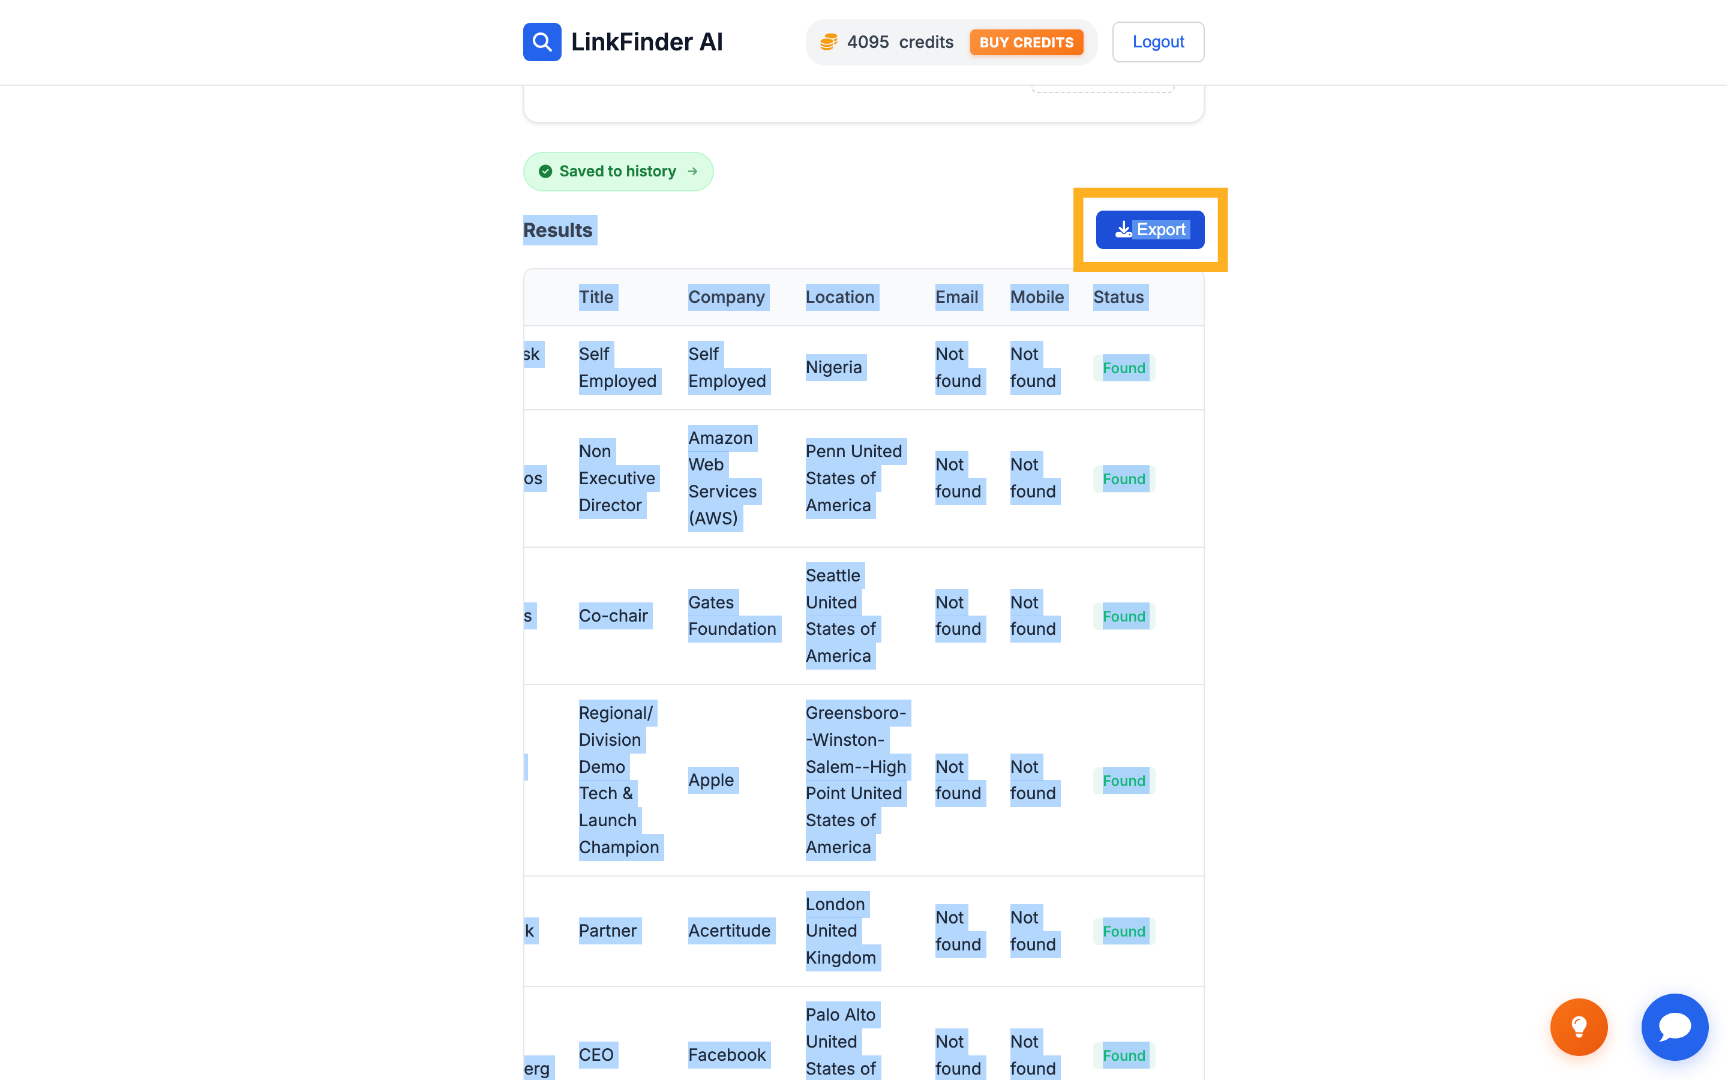Click the LinkFinder AI magnifier logo icon
The width and height of the screenshot is (1727, 1080).
click(542, 42)
